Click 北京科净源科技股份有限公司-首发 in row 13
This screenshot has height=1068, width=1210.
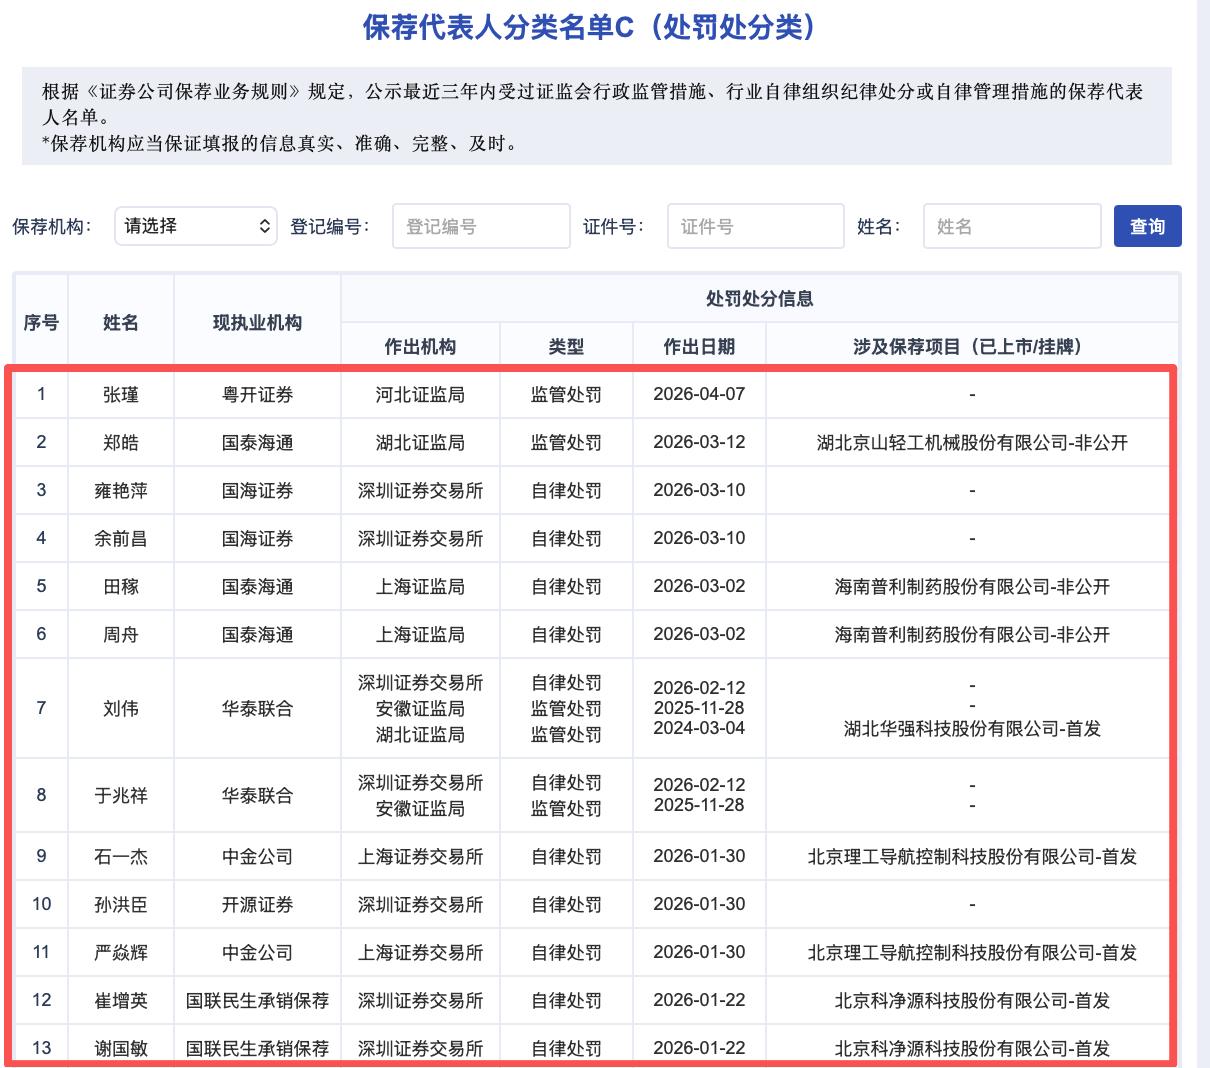tap(972, 1049)
